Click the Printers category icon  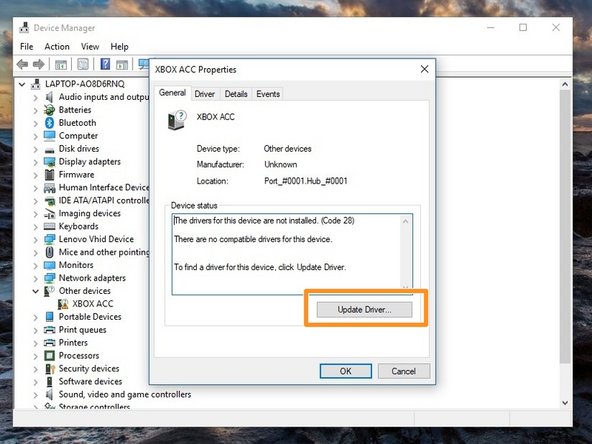point(49,343)
